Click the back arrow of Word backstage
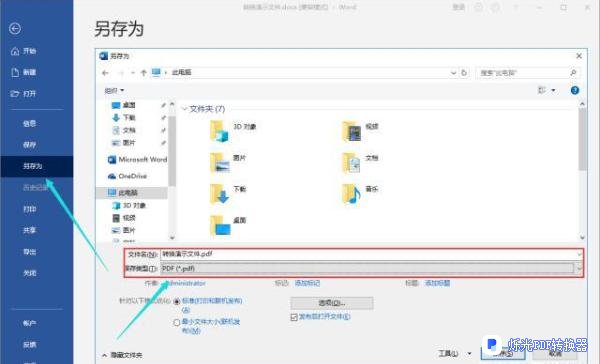 pos(15,28)
